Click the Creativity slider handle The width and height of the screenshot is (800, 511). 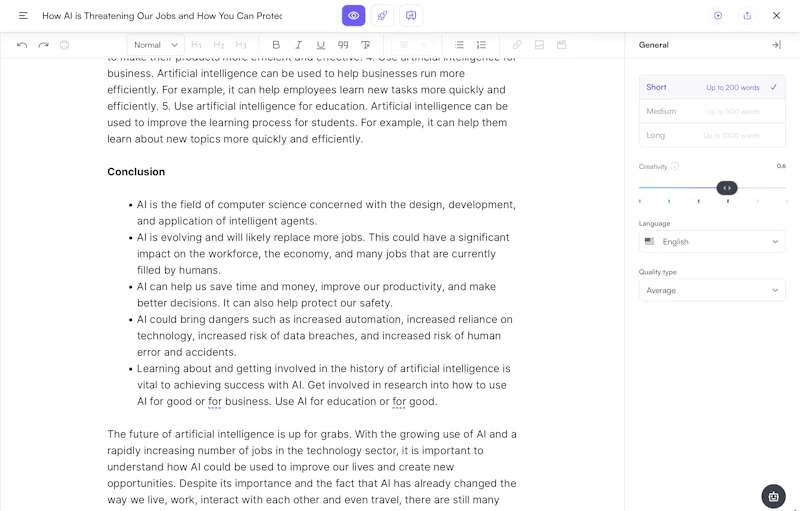tap(727, 188)
